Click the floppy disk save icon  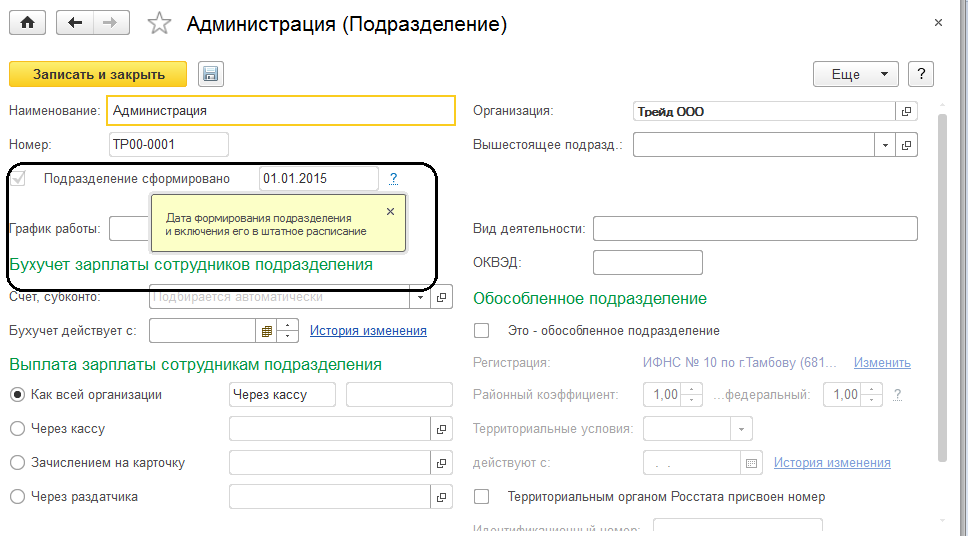[210, 74]
